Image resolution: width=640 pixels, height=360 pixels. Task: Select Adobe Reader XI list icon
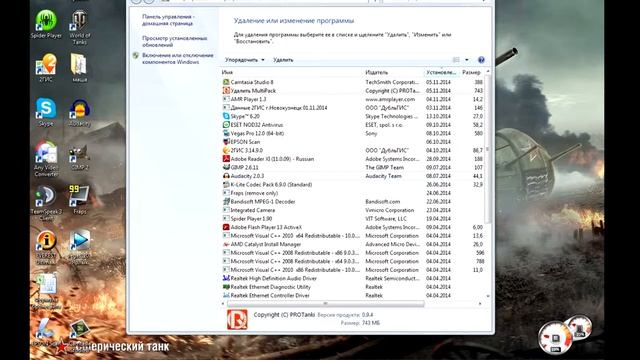226,159
